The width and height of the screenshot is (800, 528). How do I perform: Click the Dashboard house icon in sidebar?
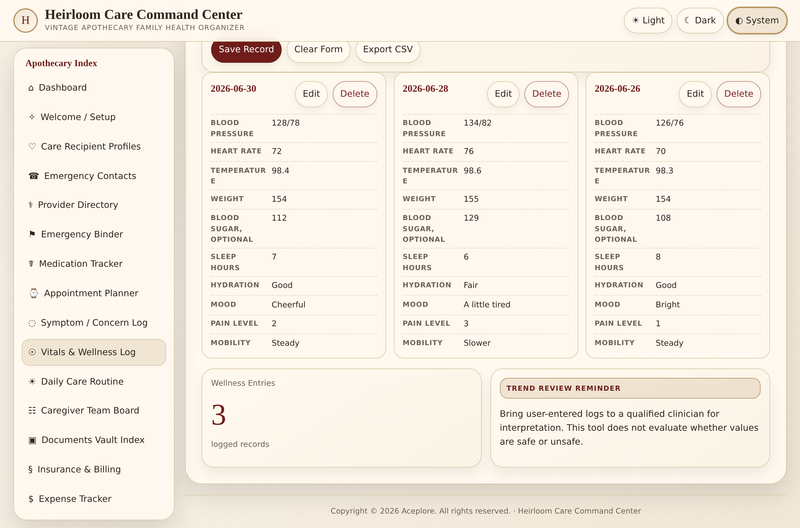31,88
